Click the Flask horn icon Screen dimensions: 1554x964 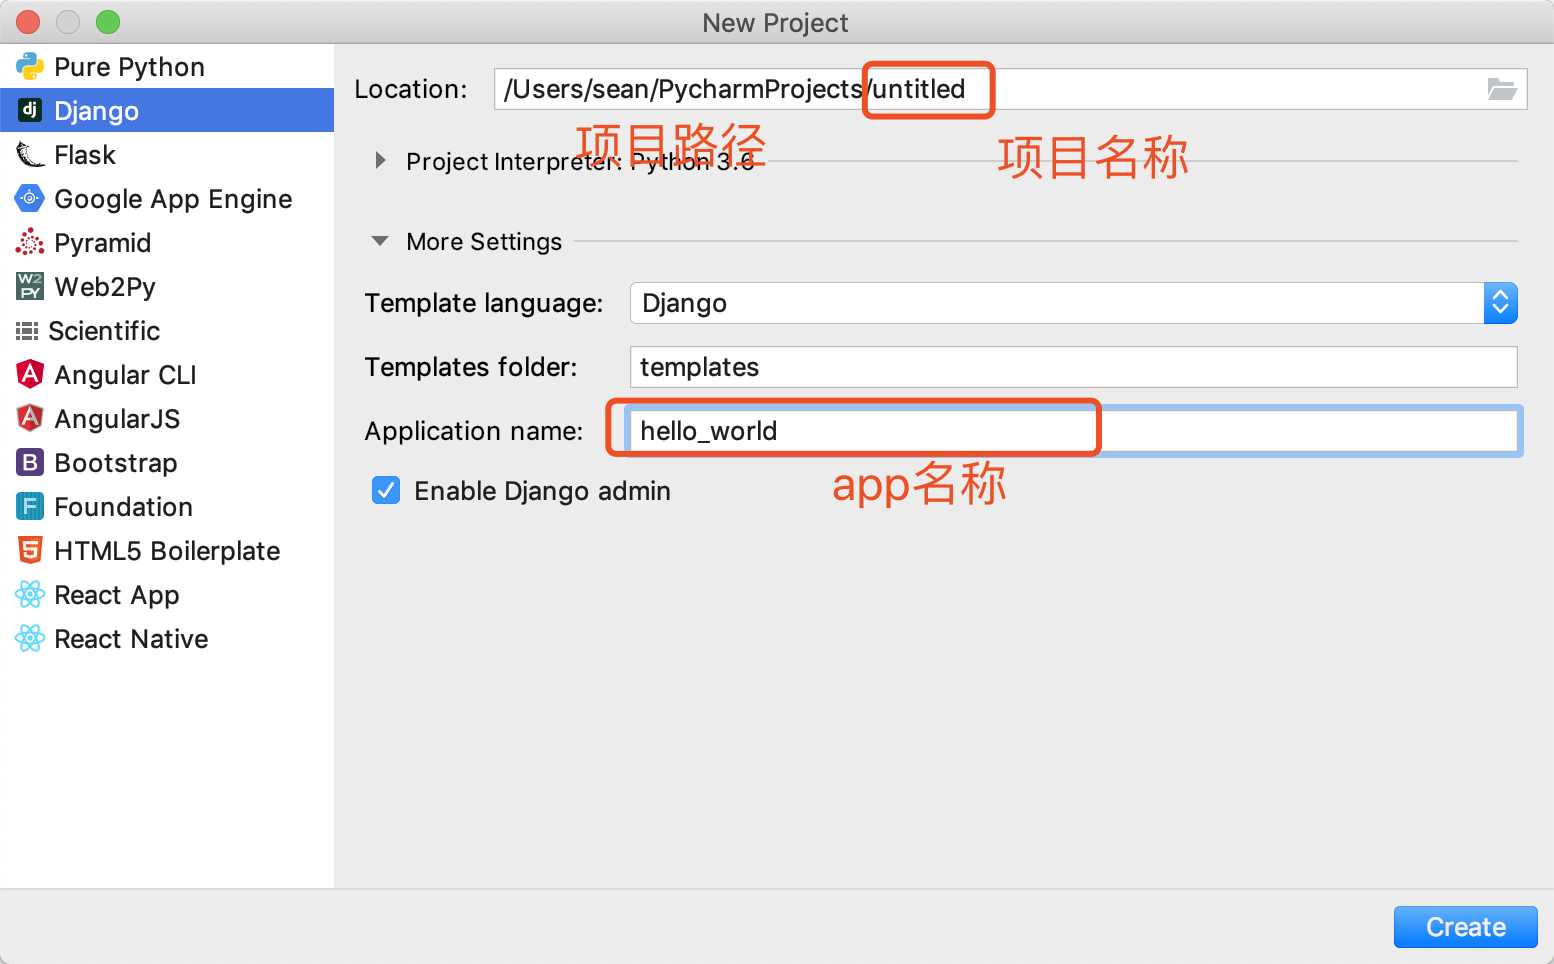tap(30, 154)
